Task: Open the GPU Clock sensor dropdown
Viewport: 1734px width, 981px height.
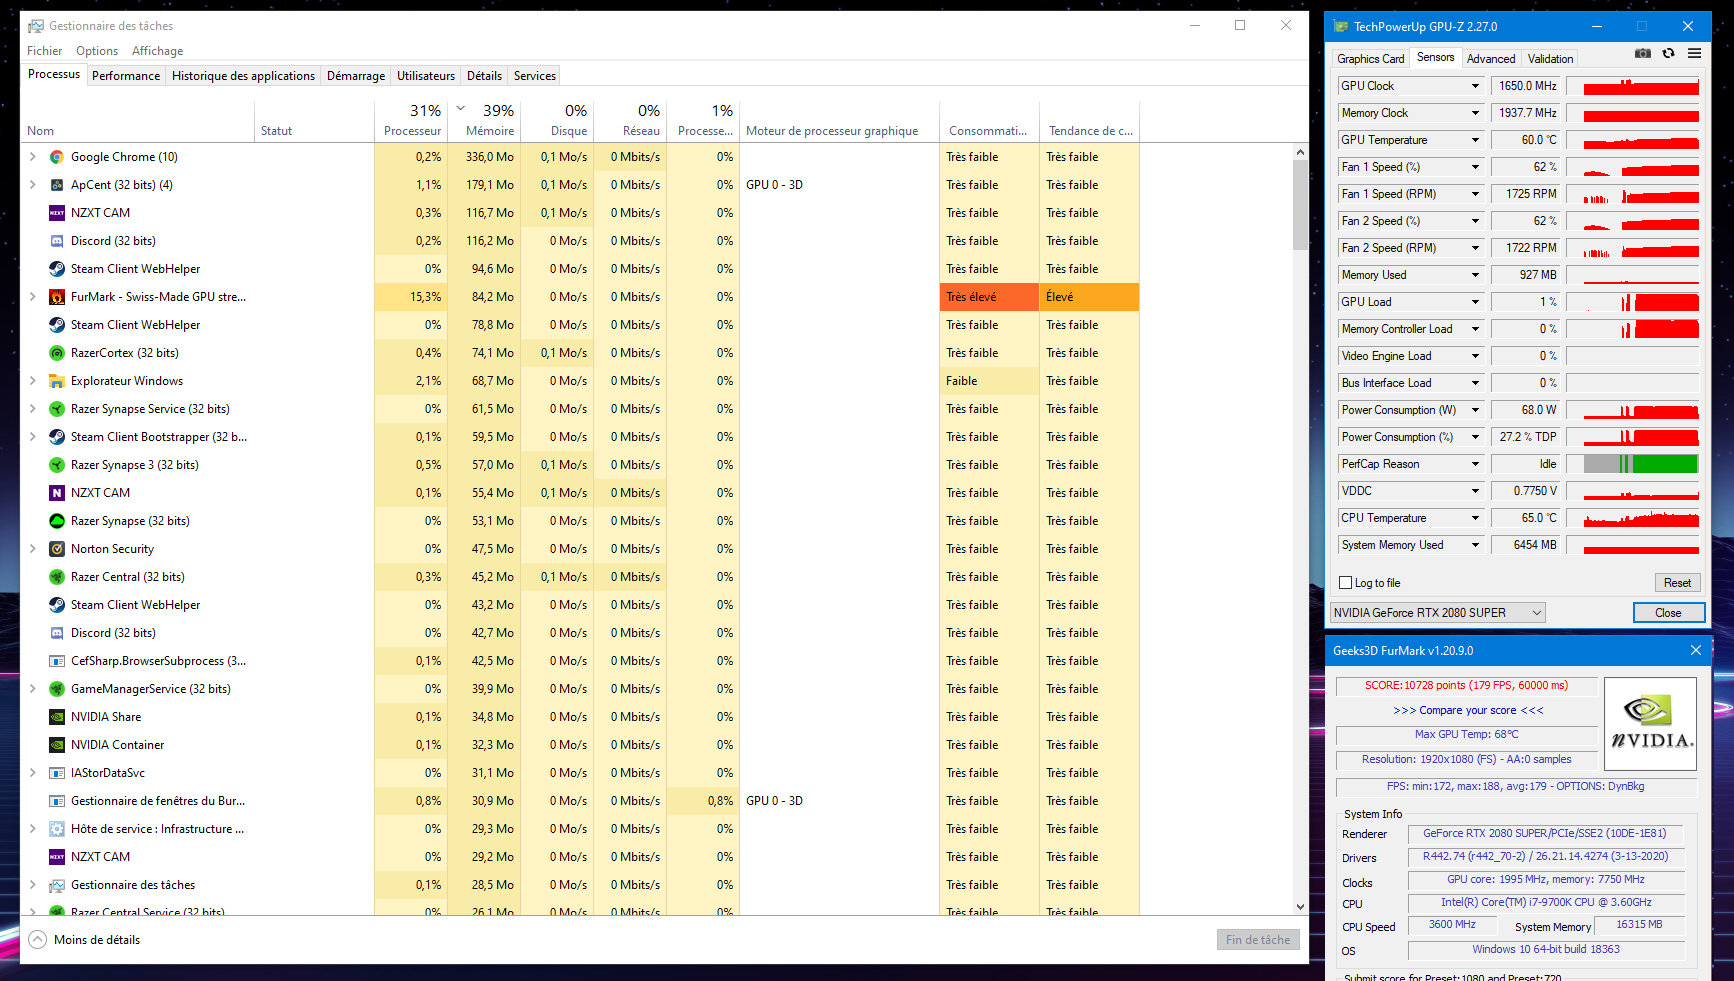Action: pos(1474,86)
